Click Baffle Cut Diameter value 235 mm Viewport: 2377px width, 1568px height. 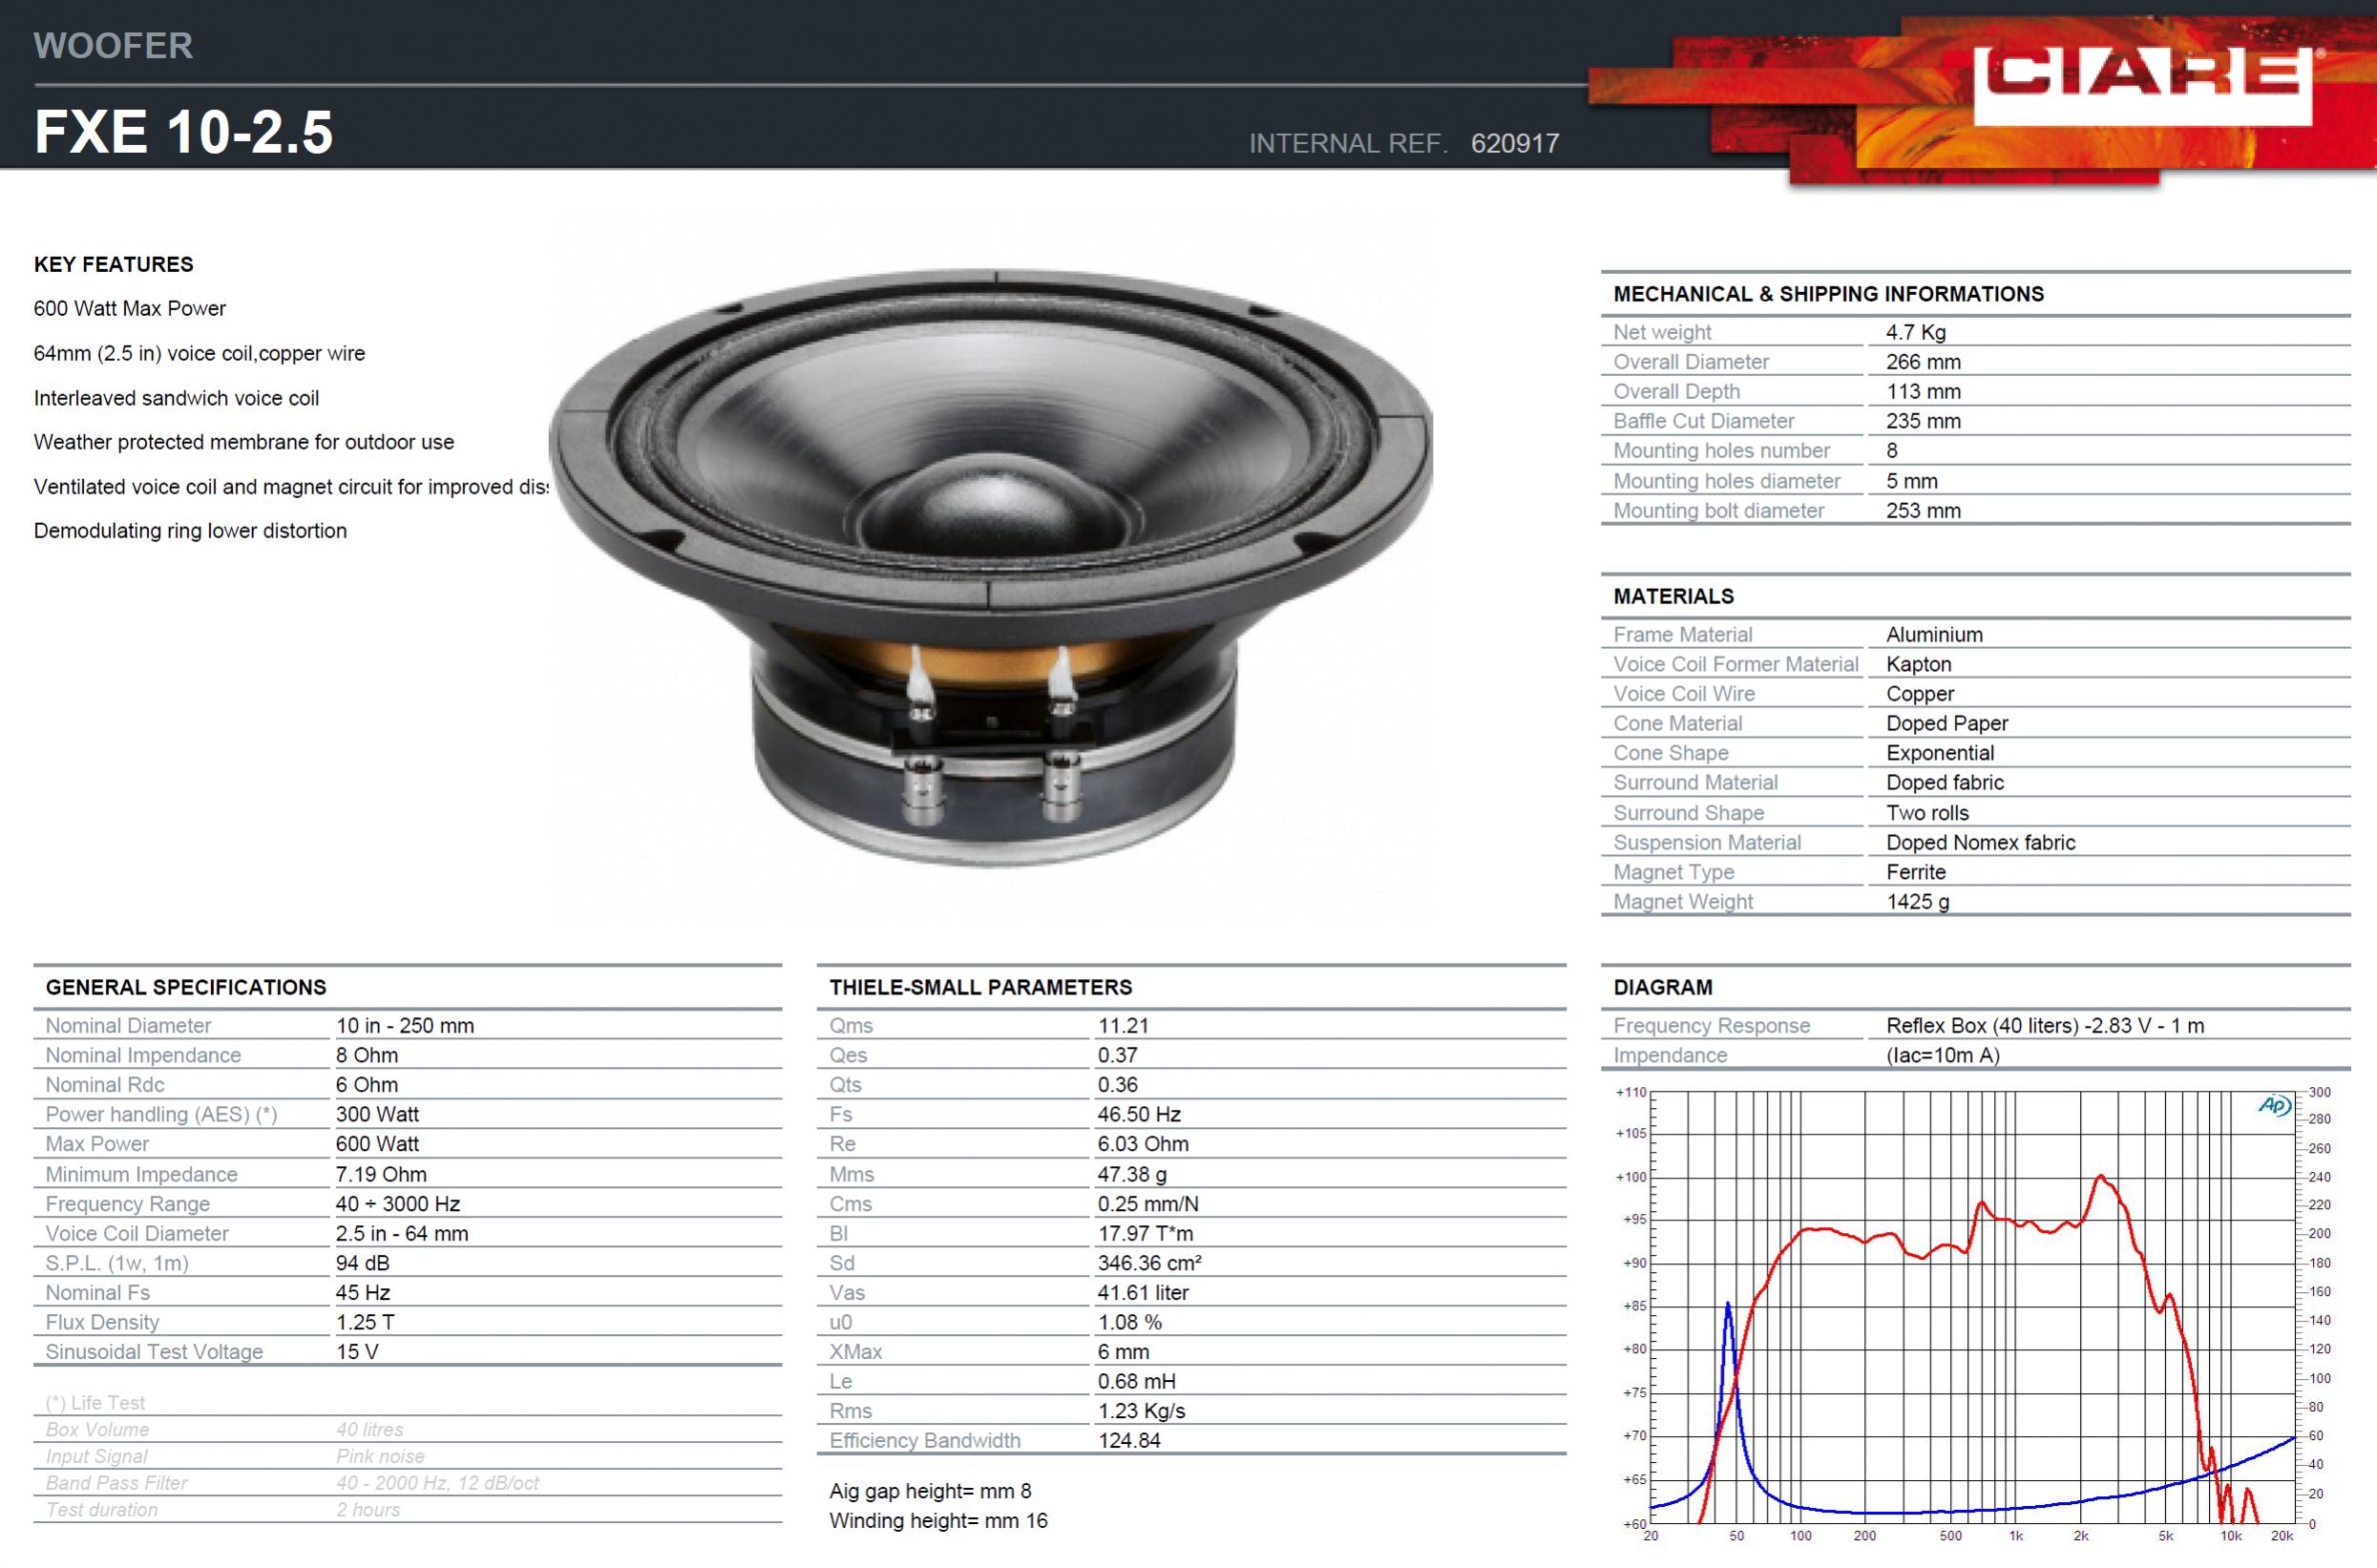pyautogui.click(x=1923, y=421)
